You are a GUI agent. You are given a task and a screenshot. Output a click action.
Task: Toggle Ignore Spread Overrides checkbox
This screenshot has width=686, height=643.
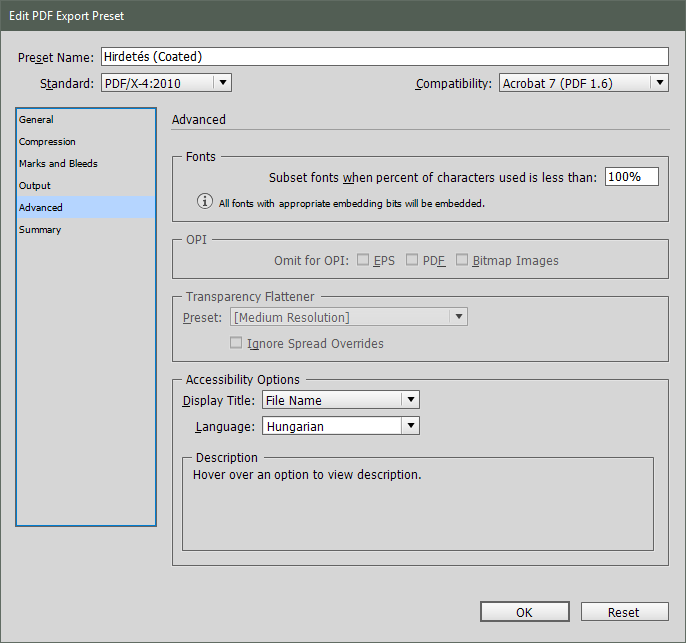pyautogui.click(x=236, y=343)
